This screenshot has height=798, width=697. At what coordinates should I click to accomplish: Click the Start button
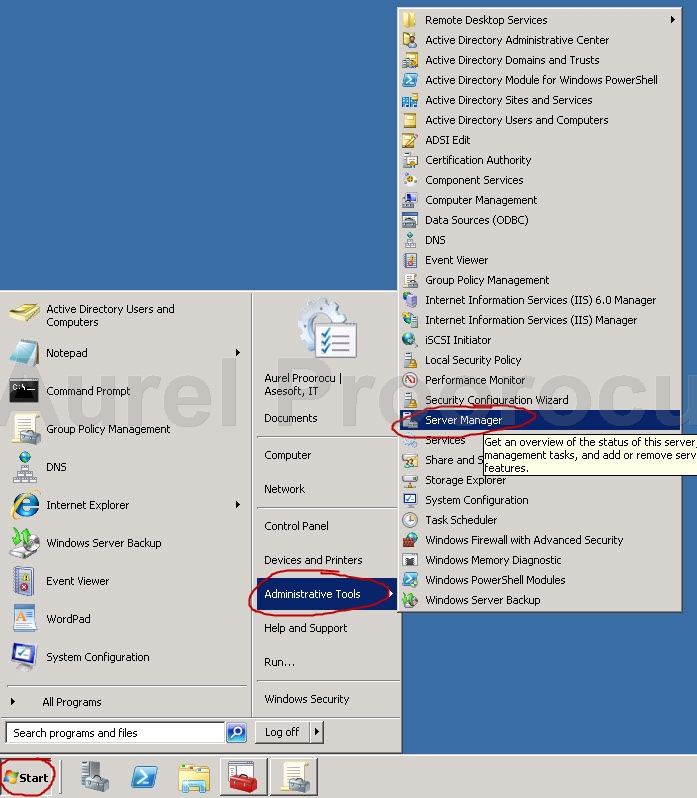pyautogui.click(x=27, y=777)
